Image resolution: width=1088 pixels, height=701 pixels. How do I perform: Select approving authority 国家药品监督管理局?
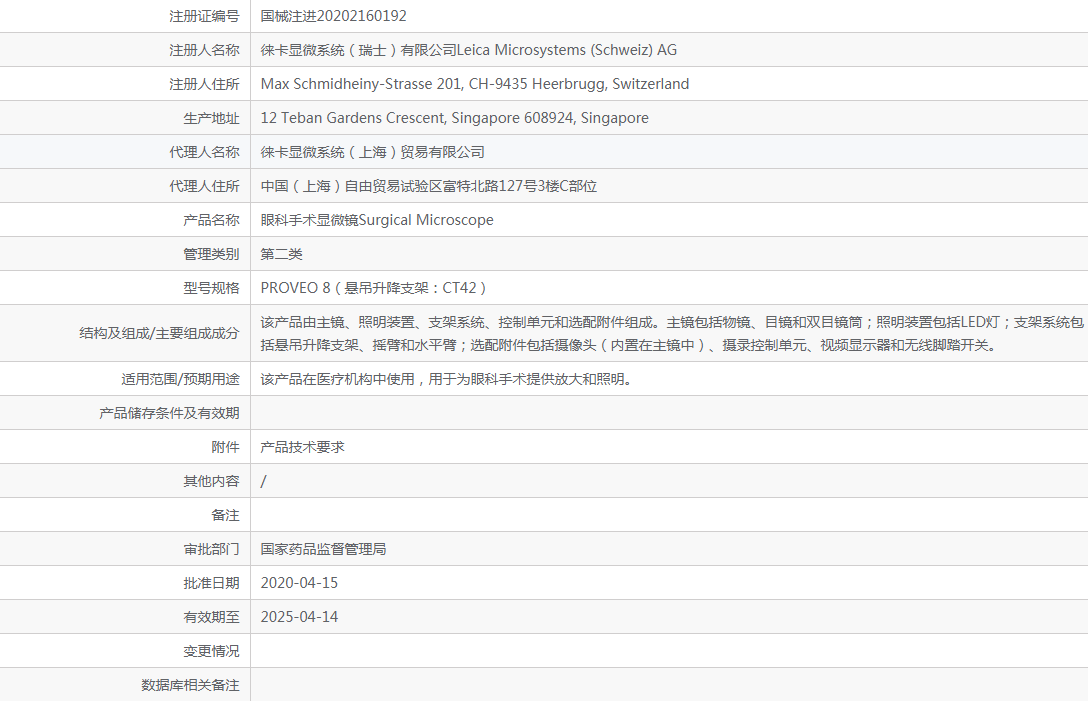[x=323, y=549]
